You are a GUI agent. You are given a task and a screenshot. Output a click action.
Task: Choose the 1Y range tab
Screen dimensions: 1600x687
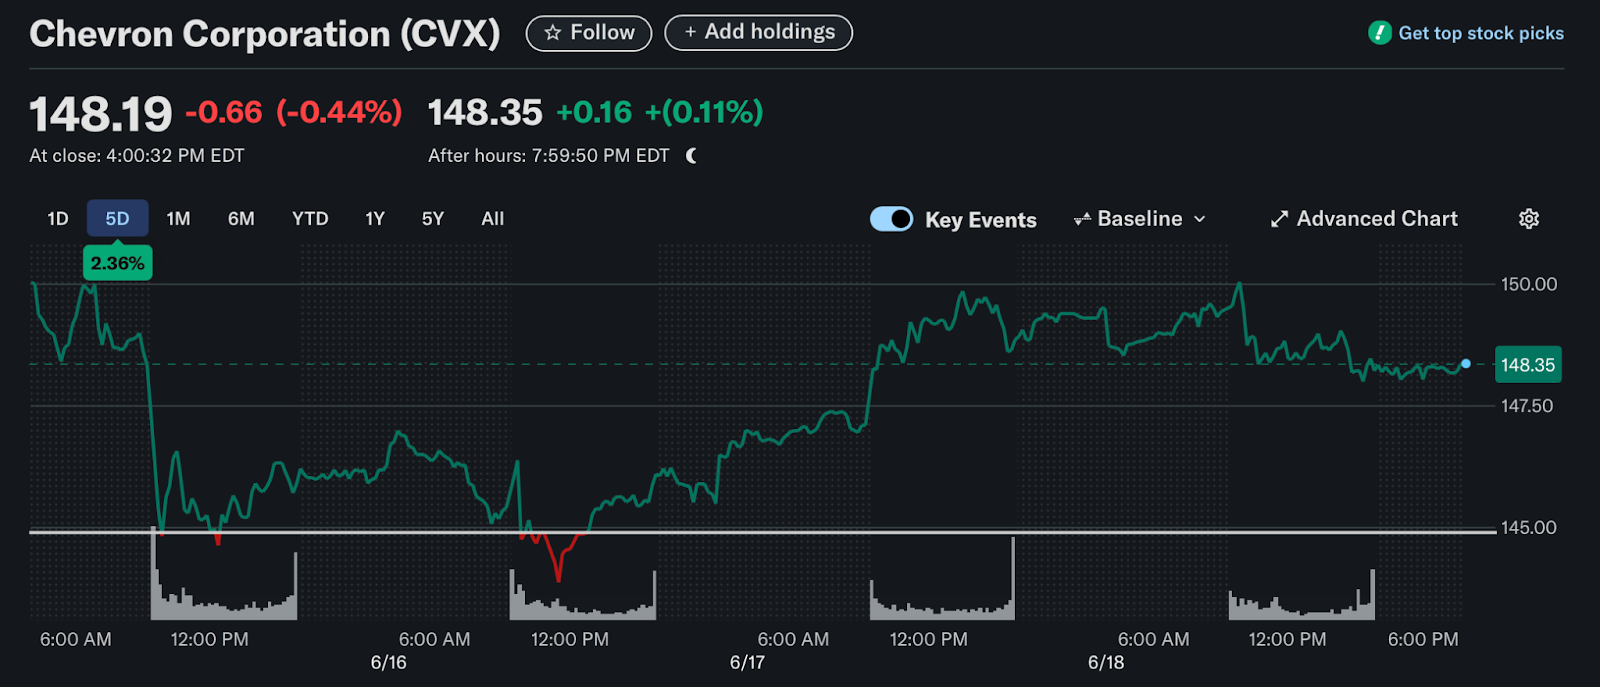(x=375, y=219)
